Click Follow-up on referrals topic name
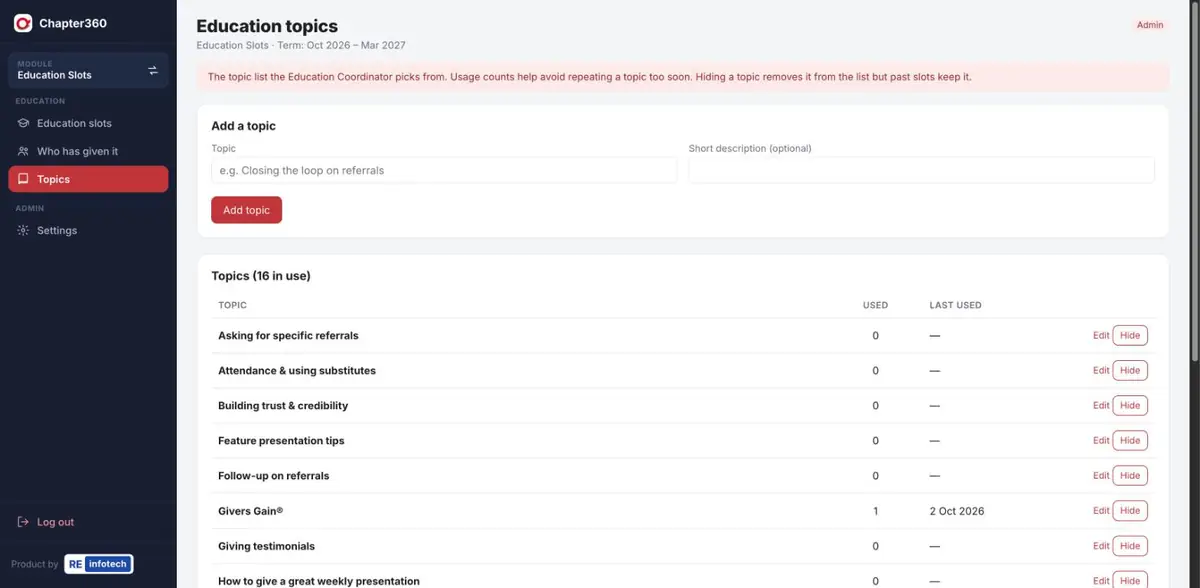 tap(274, 476)
